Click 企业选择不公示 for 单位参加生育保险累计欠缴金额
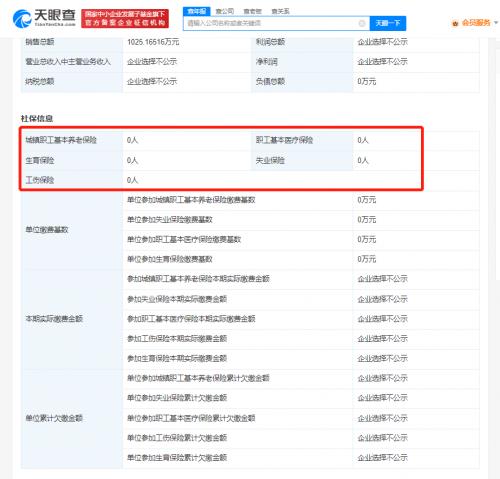Viewport: 500px width, 479px height. pos(382,458)
